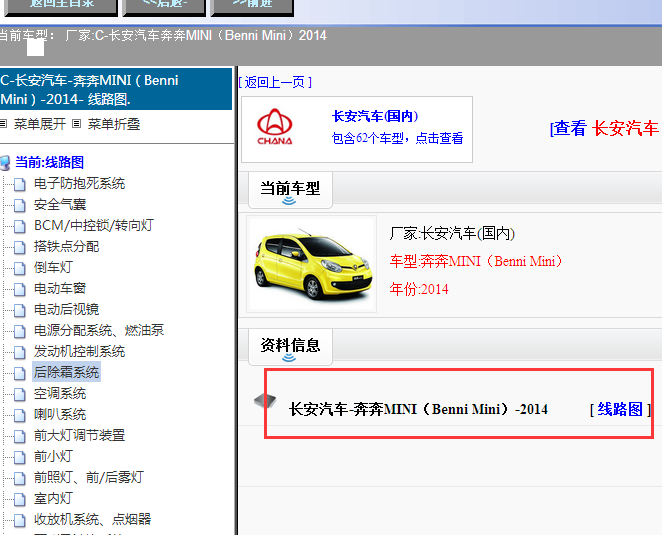662x535 pixels.
Task: Click page icon beside 前照灯、前/后雾灯
Action: [x=19, y=478]
